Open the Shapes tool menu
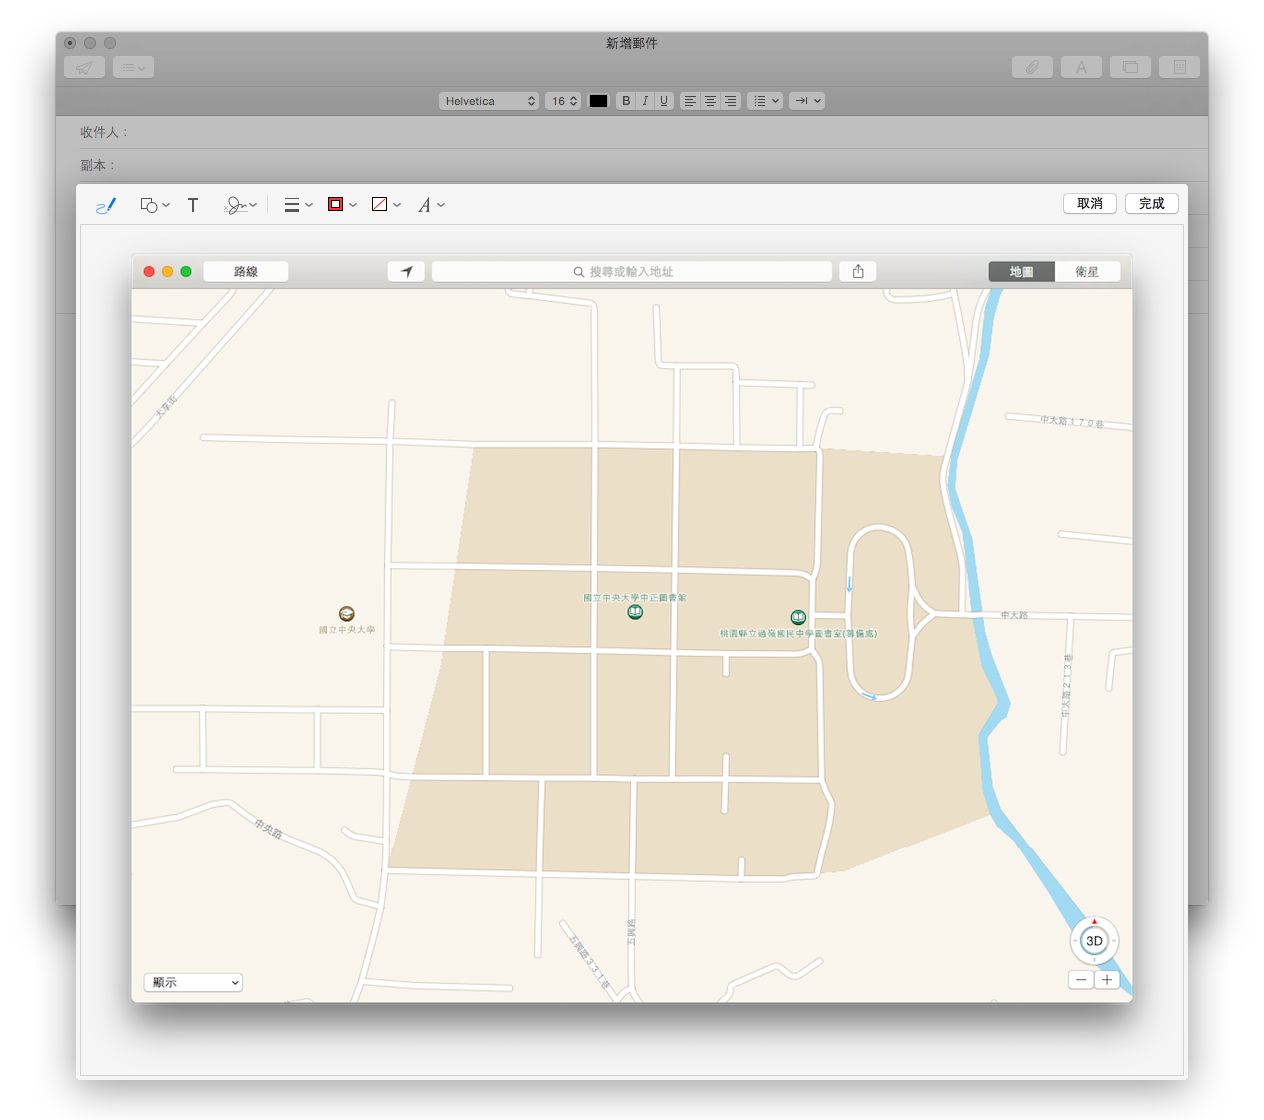 (x=154, y=205)
